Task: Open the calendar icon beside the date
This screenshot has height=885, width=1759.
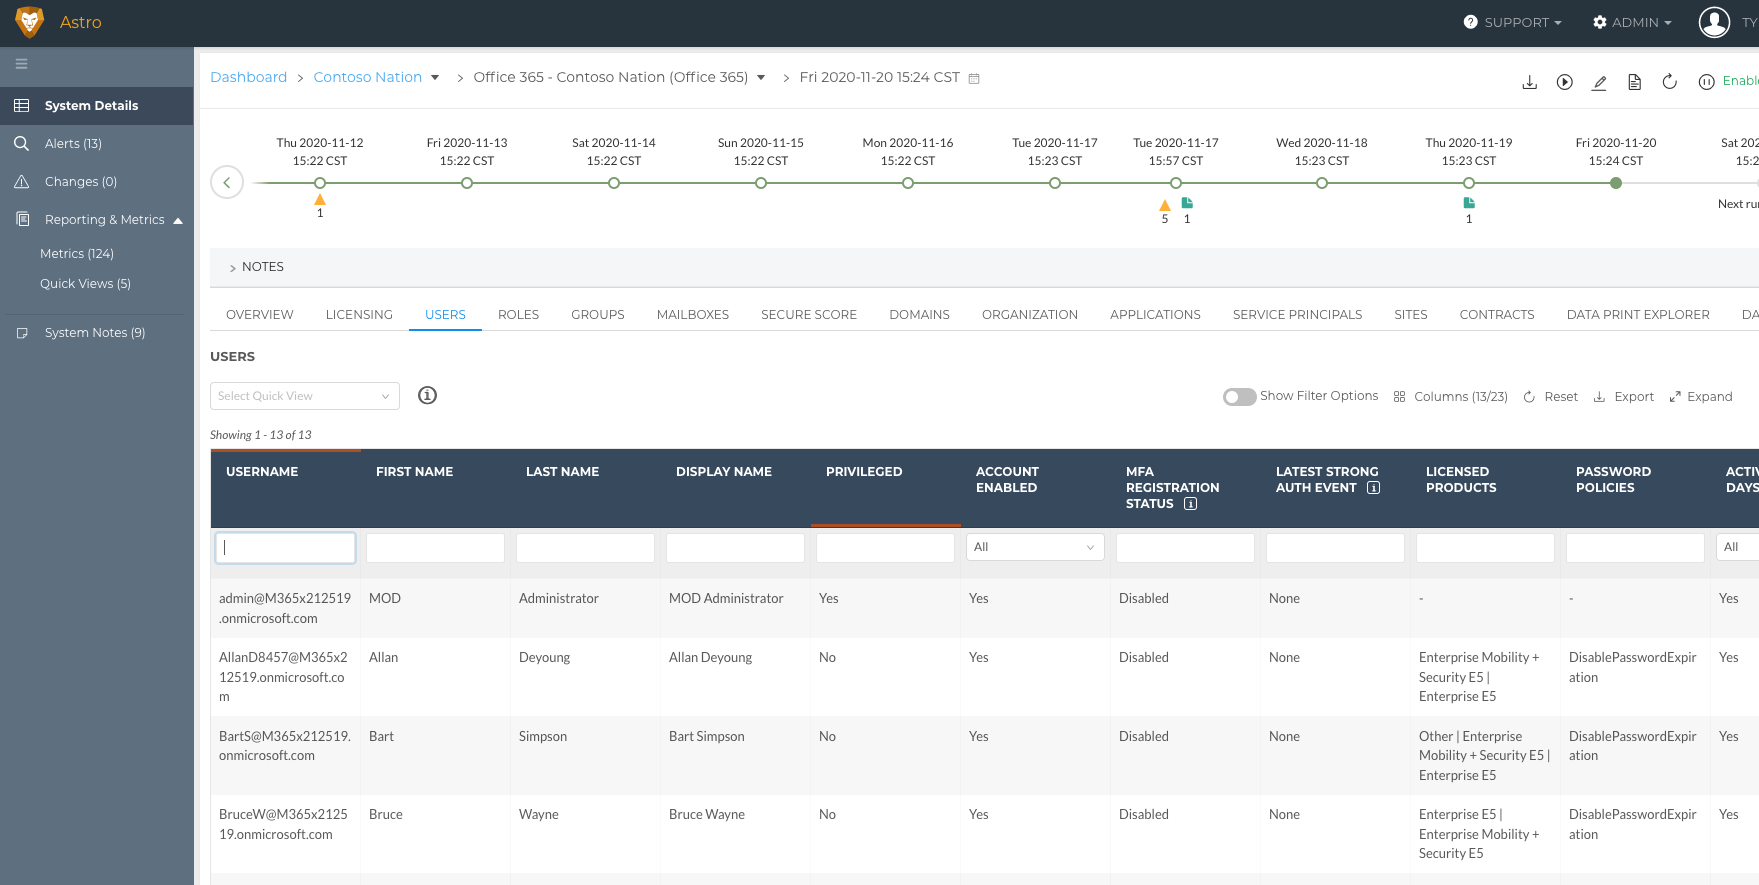Action: pos(974,78)
